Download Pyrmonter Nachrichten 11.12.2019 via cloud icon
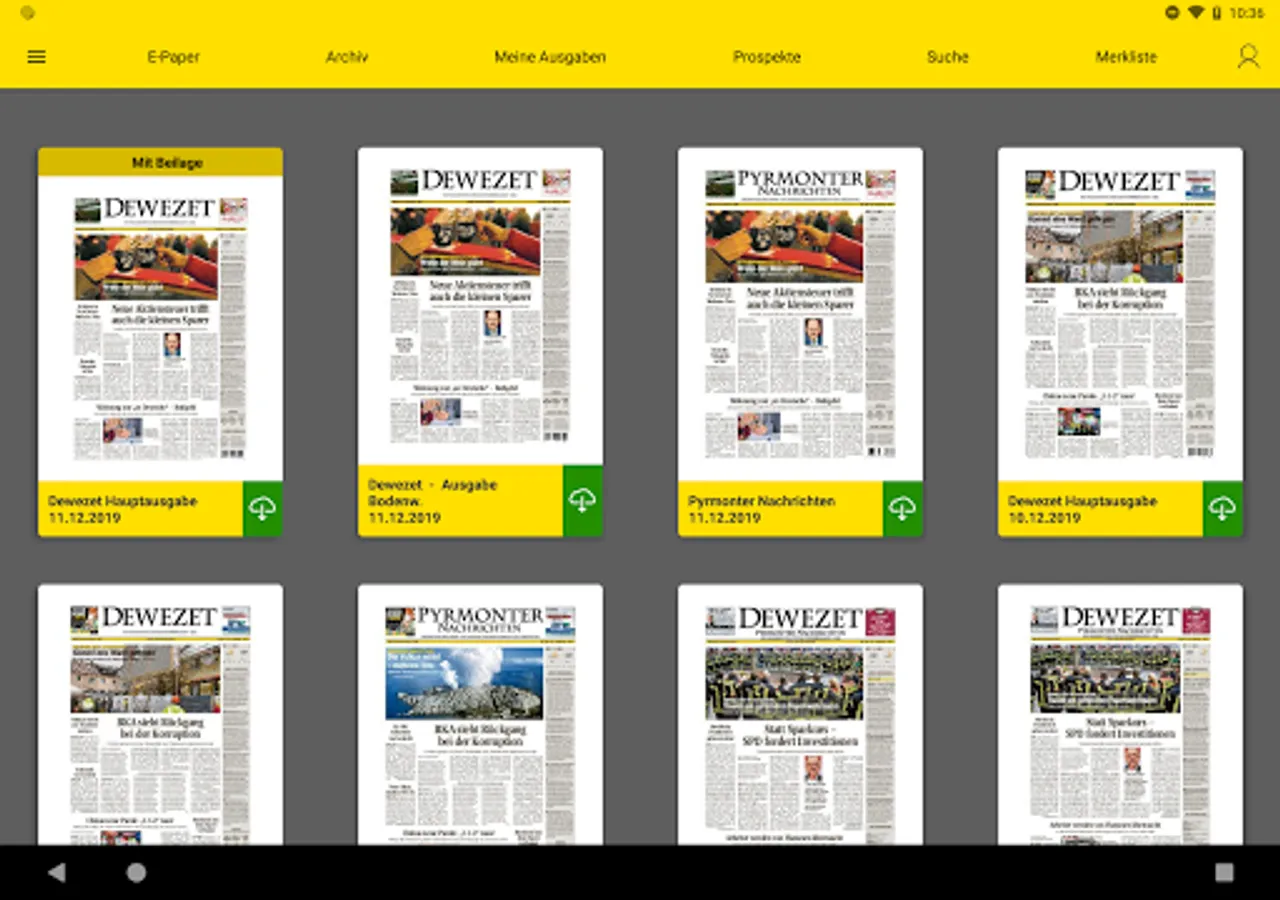Viewport: 1280px width, 900px height. click(x=903, y=509)
